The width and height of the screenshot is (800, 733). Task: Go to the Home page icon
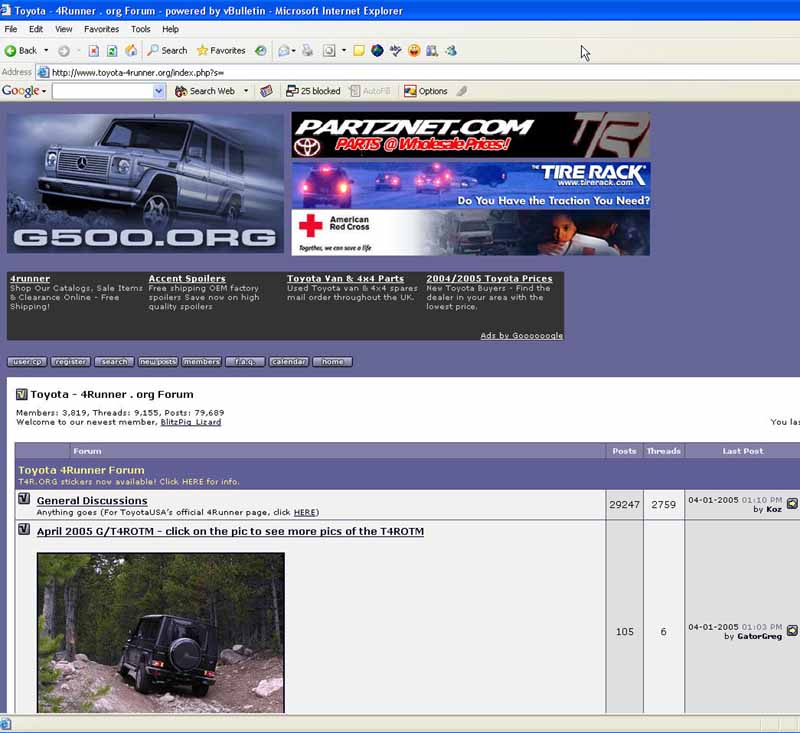[131, 50]
